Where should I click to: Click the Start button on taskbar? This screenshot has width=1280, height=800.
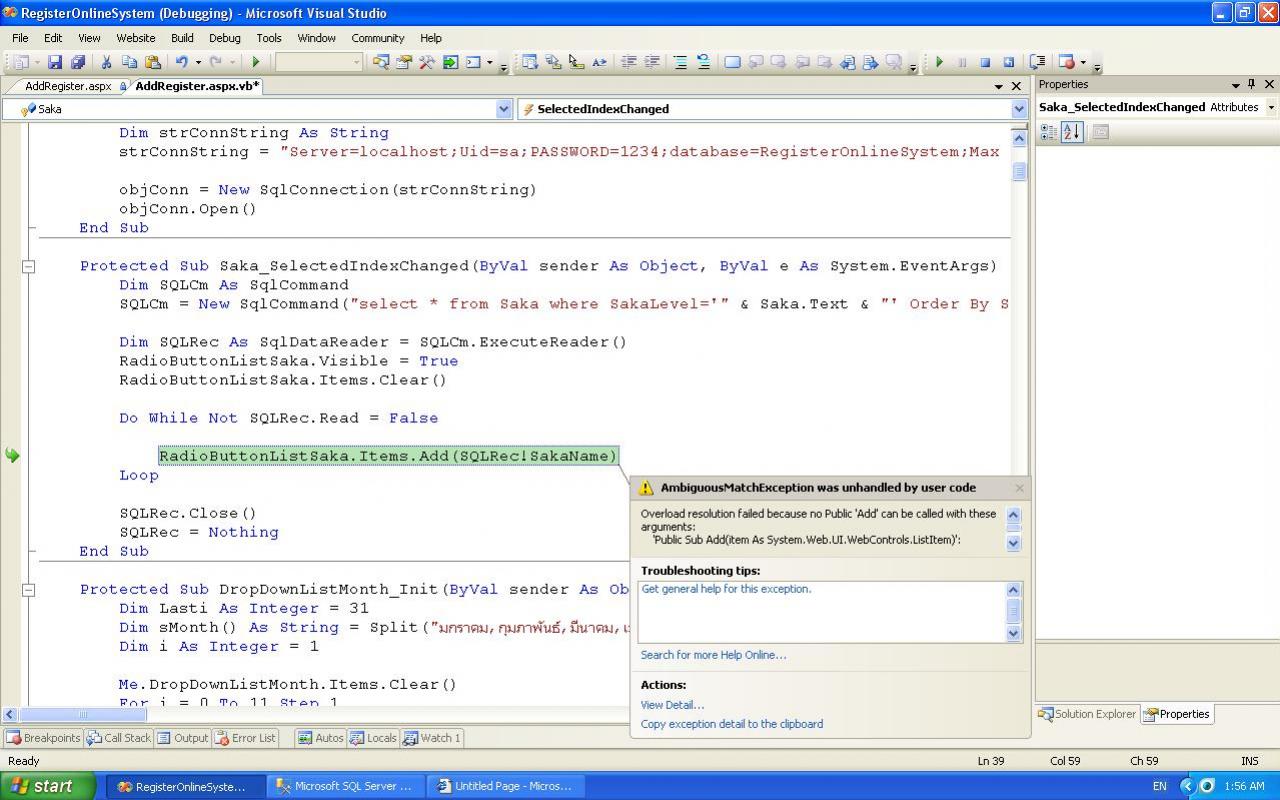click(48, 786)
